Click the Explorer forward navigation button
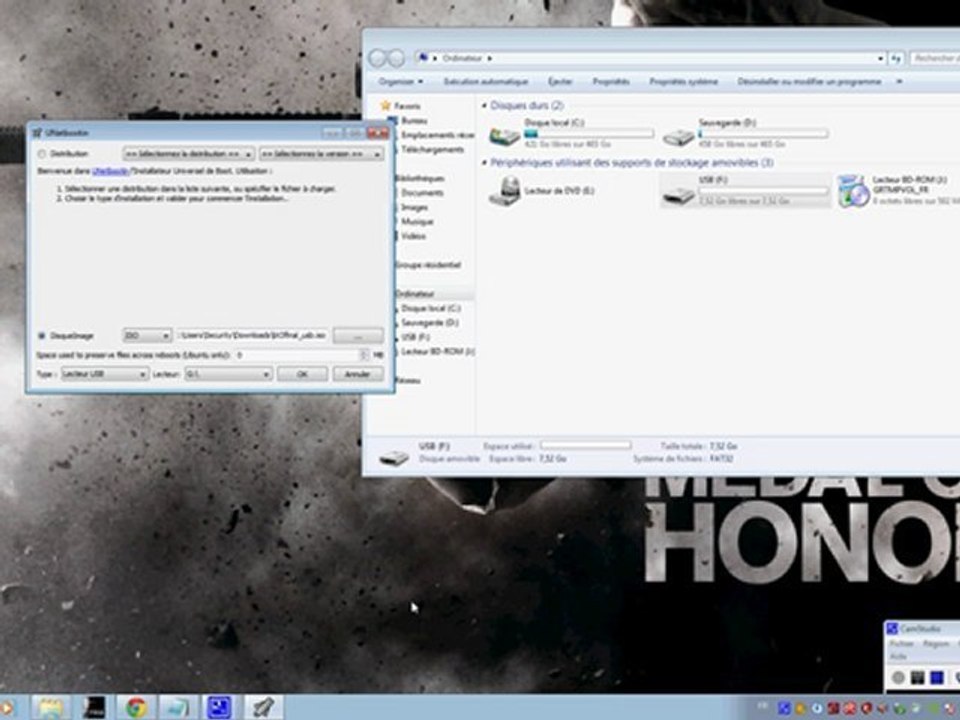The image size is (960, 720). pos(397,58)
